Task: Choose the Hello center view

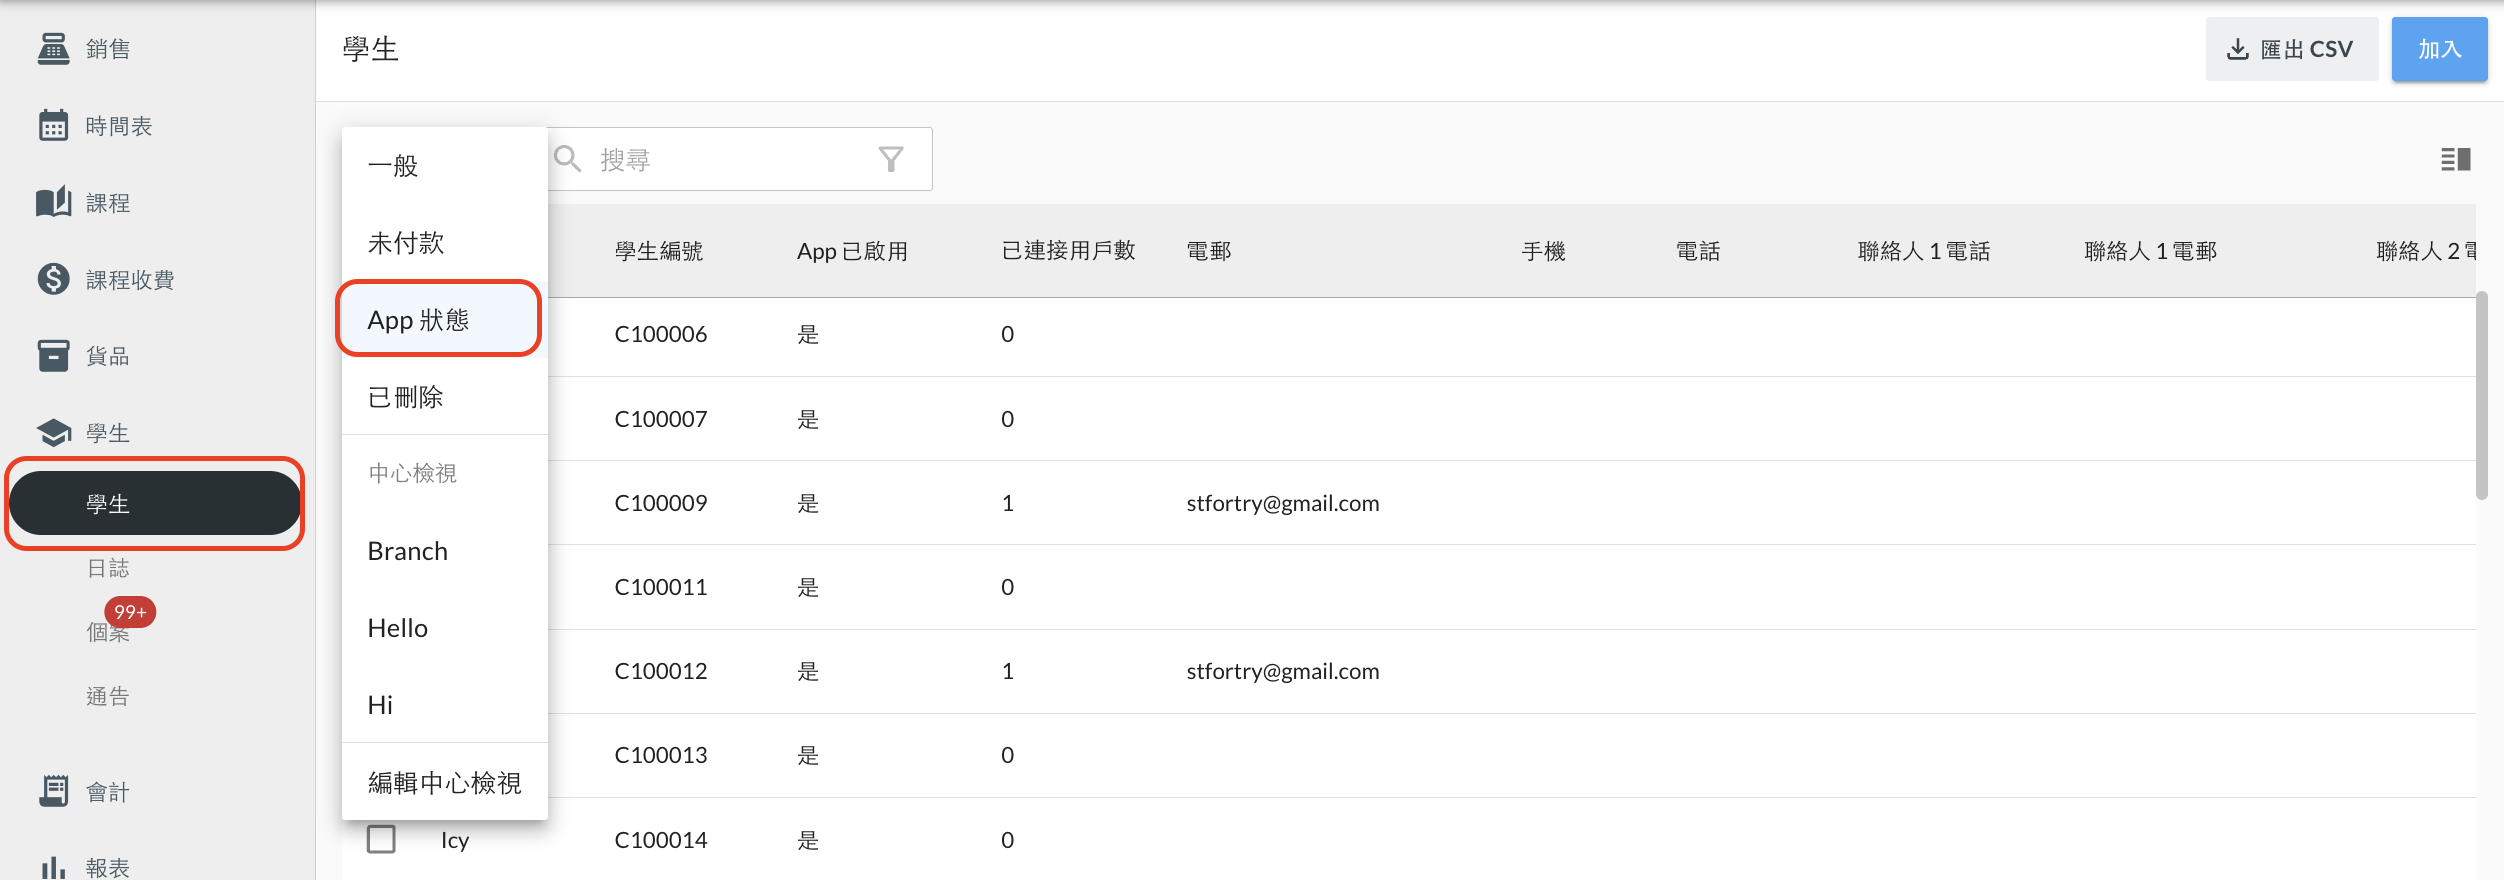Action: click(x=445, y=628)
